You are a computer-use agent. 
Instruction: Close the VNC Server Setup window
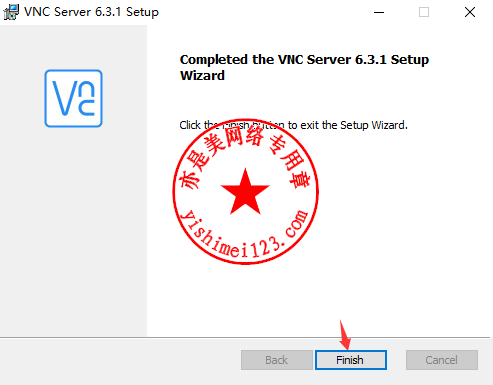470,12
